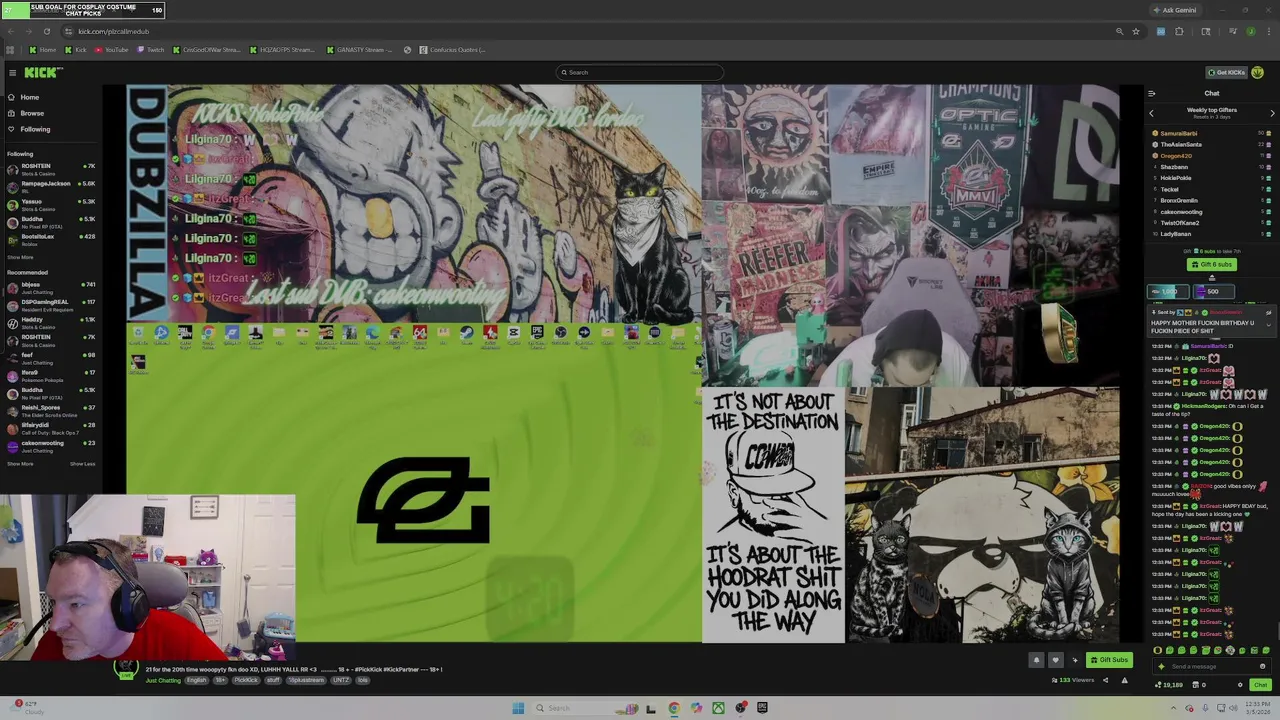
Task: Open the chat settings gear icon
Action: (1240, 685)
